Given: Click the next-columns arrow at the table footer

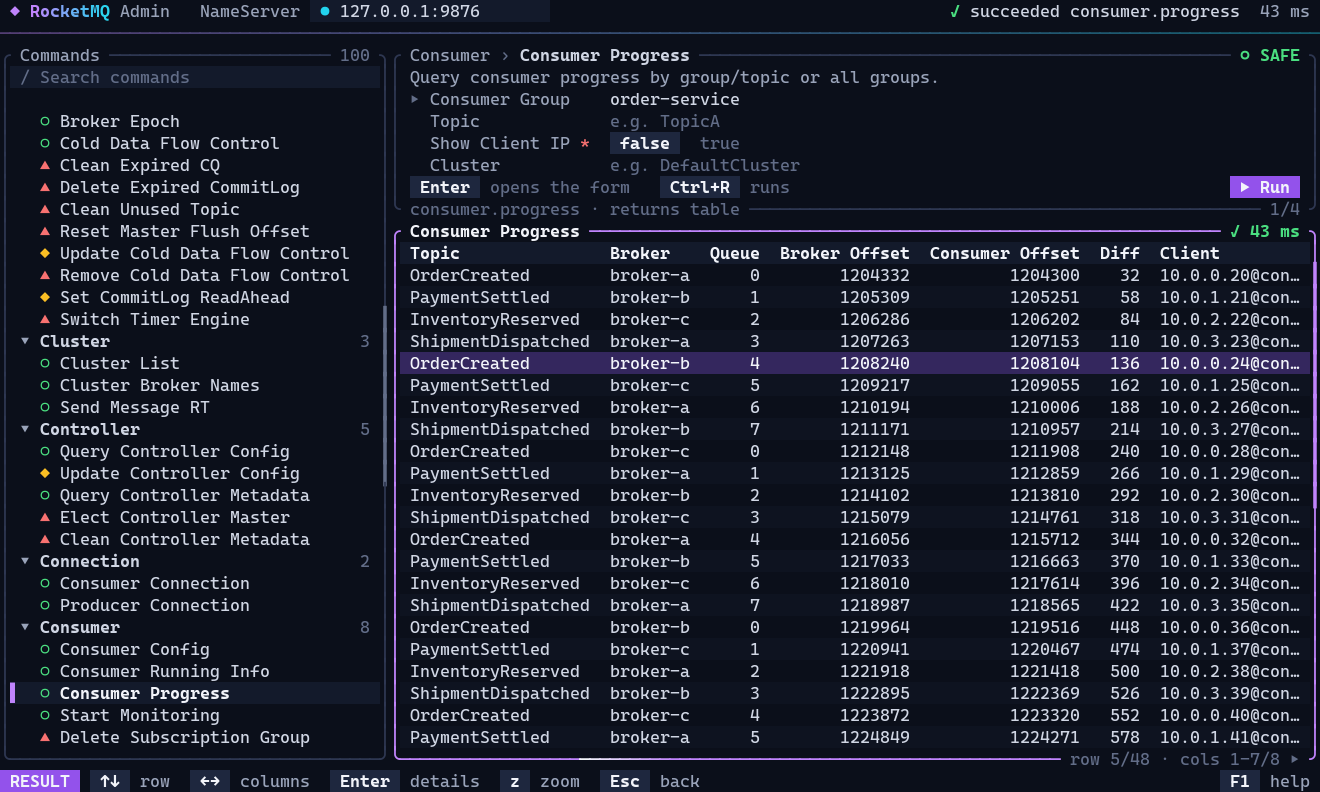Looking at the screenshot, I should coord(1295,760).
